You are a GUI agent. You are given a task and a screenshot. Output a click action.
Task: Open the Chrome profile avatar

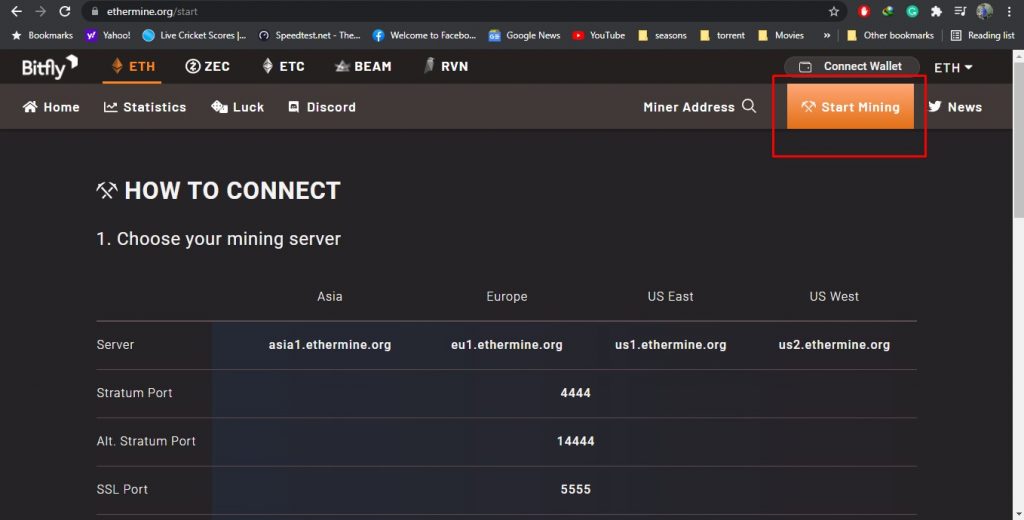pyautogui.click(x=984, y=11)
